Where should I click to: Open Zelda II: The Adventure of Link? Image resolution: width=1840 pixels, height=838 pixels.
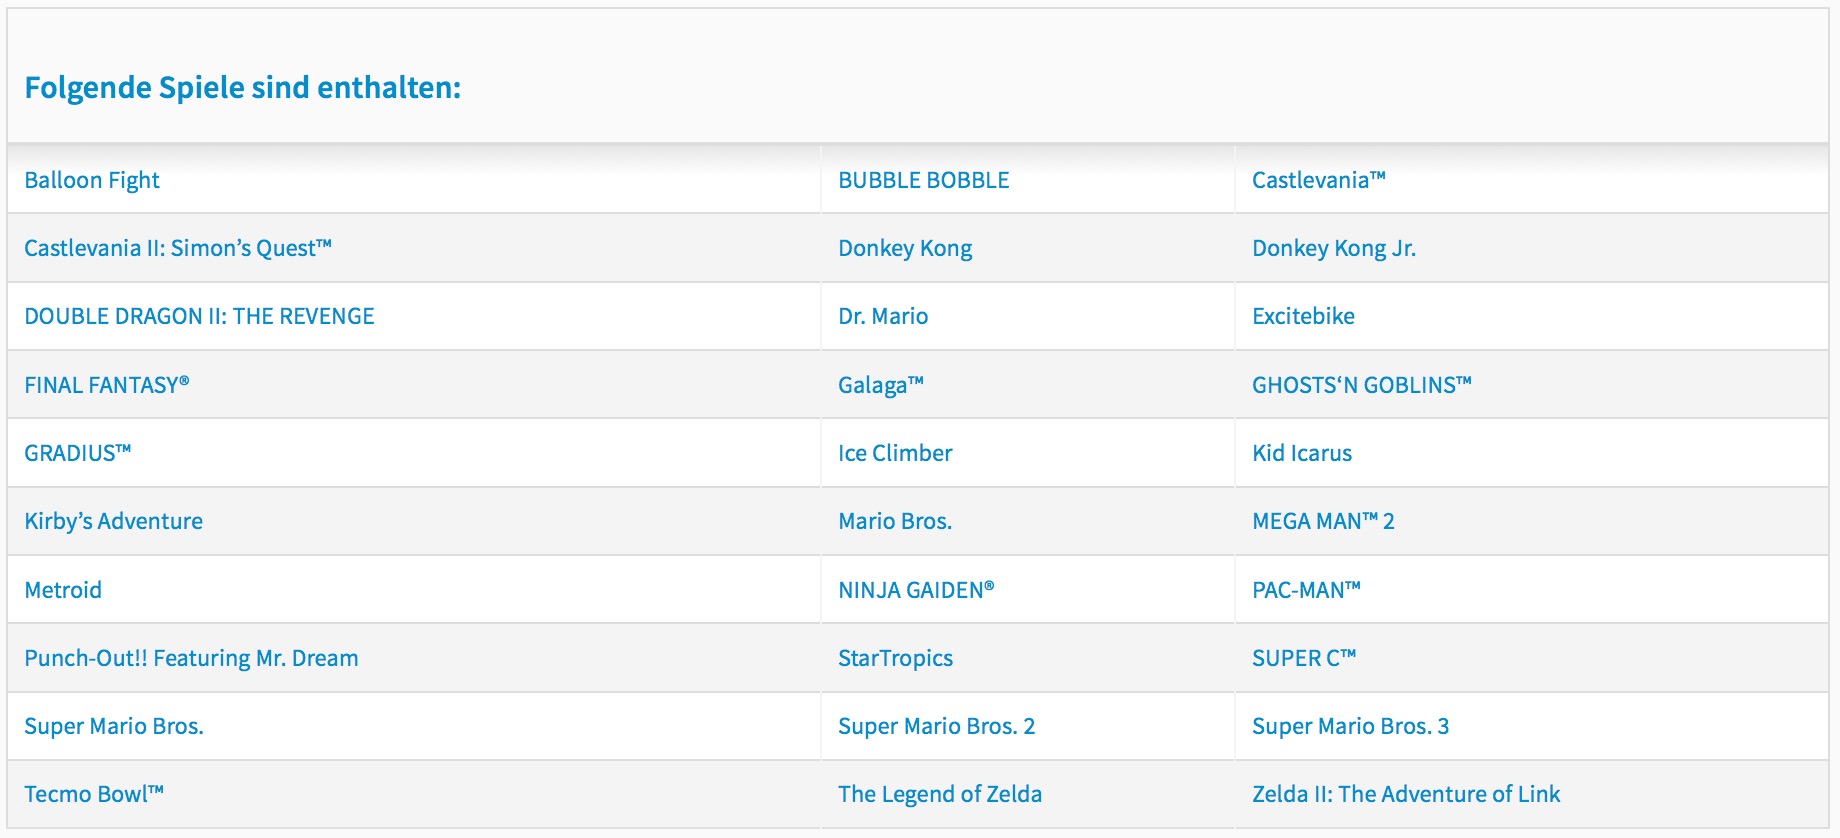coord(1407,794)
